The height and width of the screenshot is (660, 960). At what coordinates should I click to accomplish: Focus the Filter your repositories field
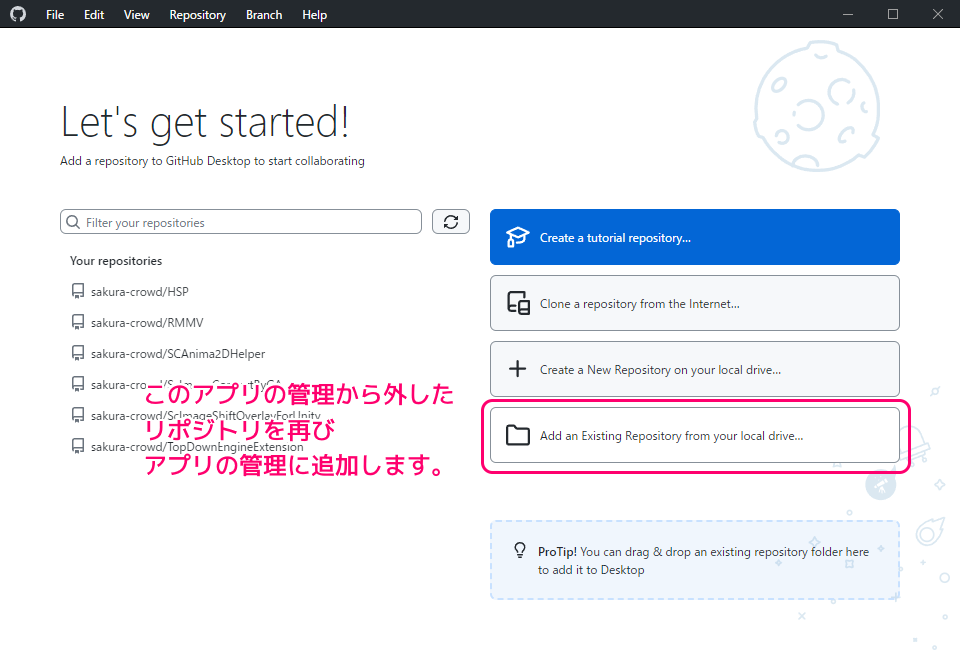pyautogui.click(x=241, y=222)
